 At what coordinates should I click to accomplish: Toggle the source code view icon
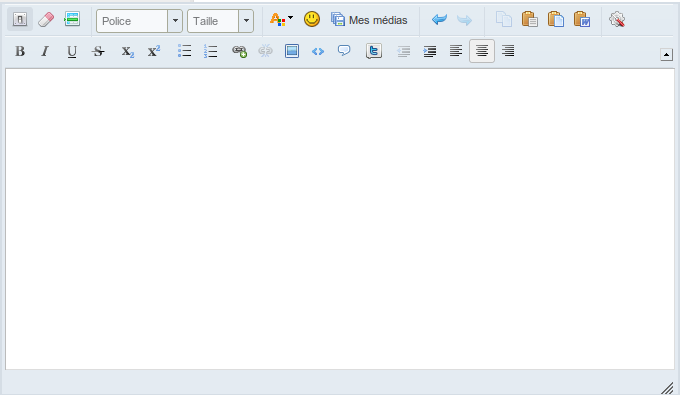pyautogui.click(x=20, y=20)
